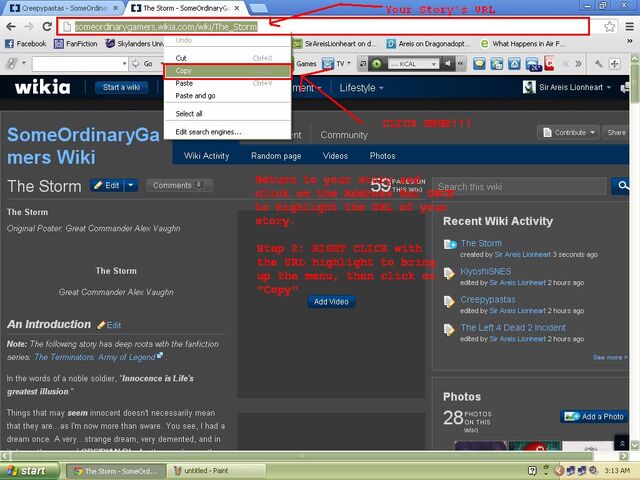Select Copy in context menu

(228, 71)
